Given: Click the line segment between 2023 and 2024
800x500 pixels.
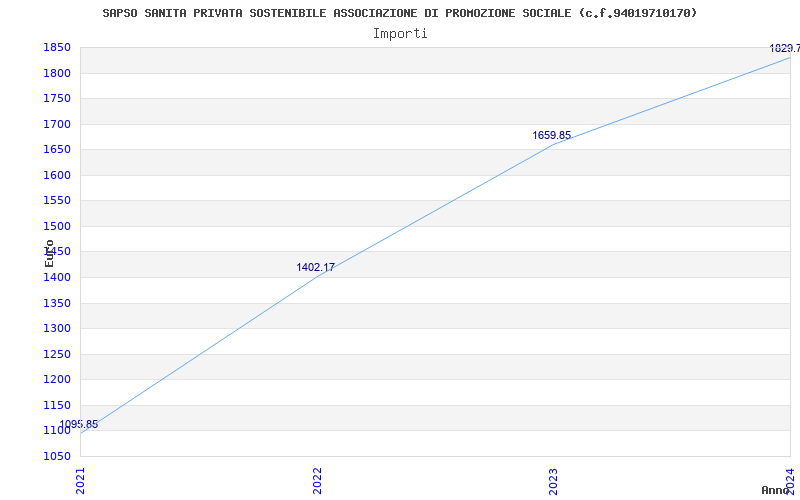Looking at the screenshot, I should [x=672, y=101].
